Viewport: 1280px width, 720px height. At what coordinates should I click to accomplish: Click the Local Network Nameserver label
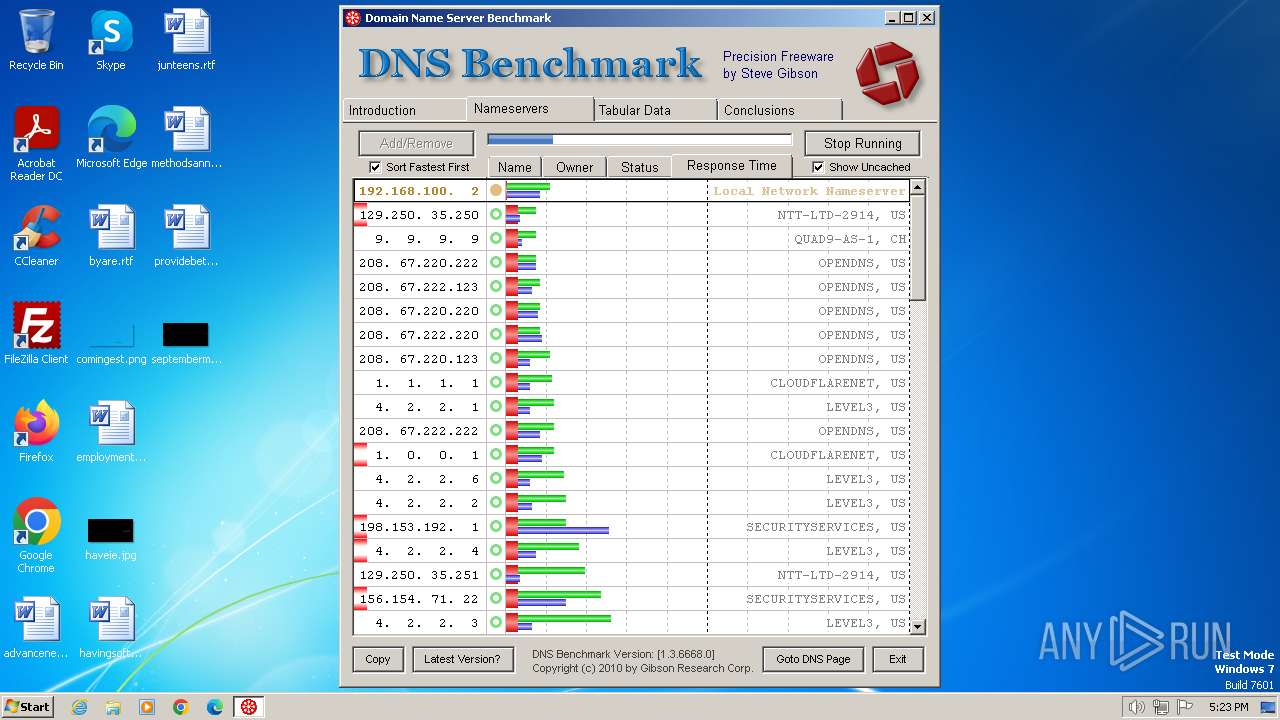[809, 191]
